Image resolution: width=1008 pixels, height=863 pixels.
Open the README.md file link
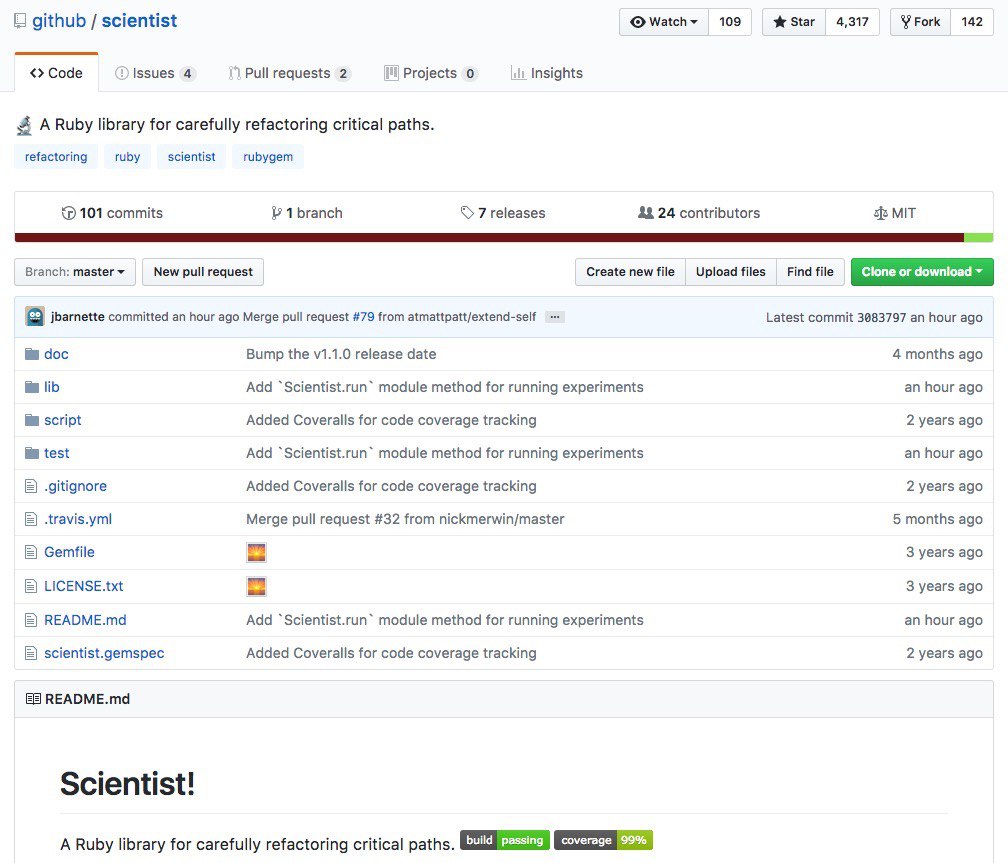tap(86, 620)
